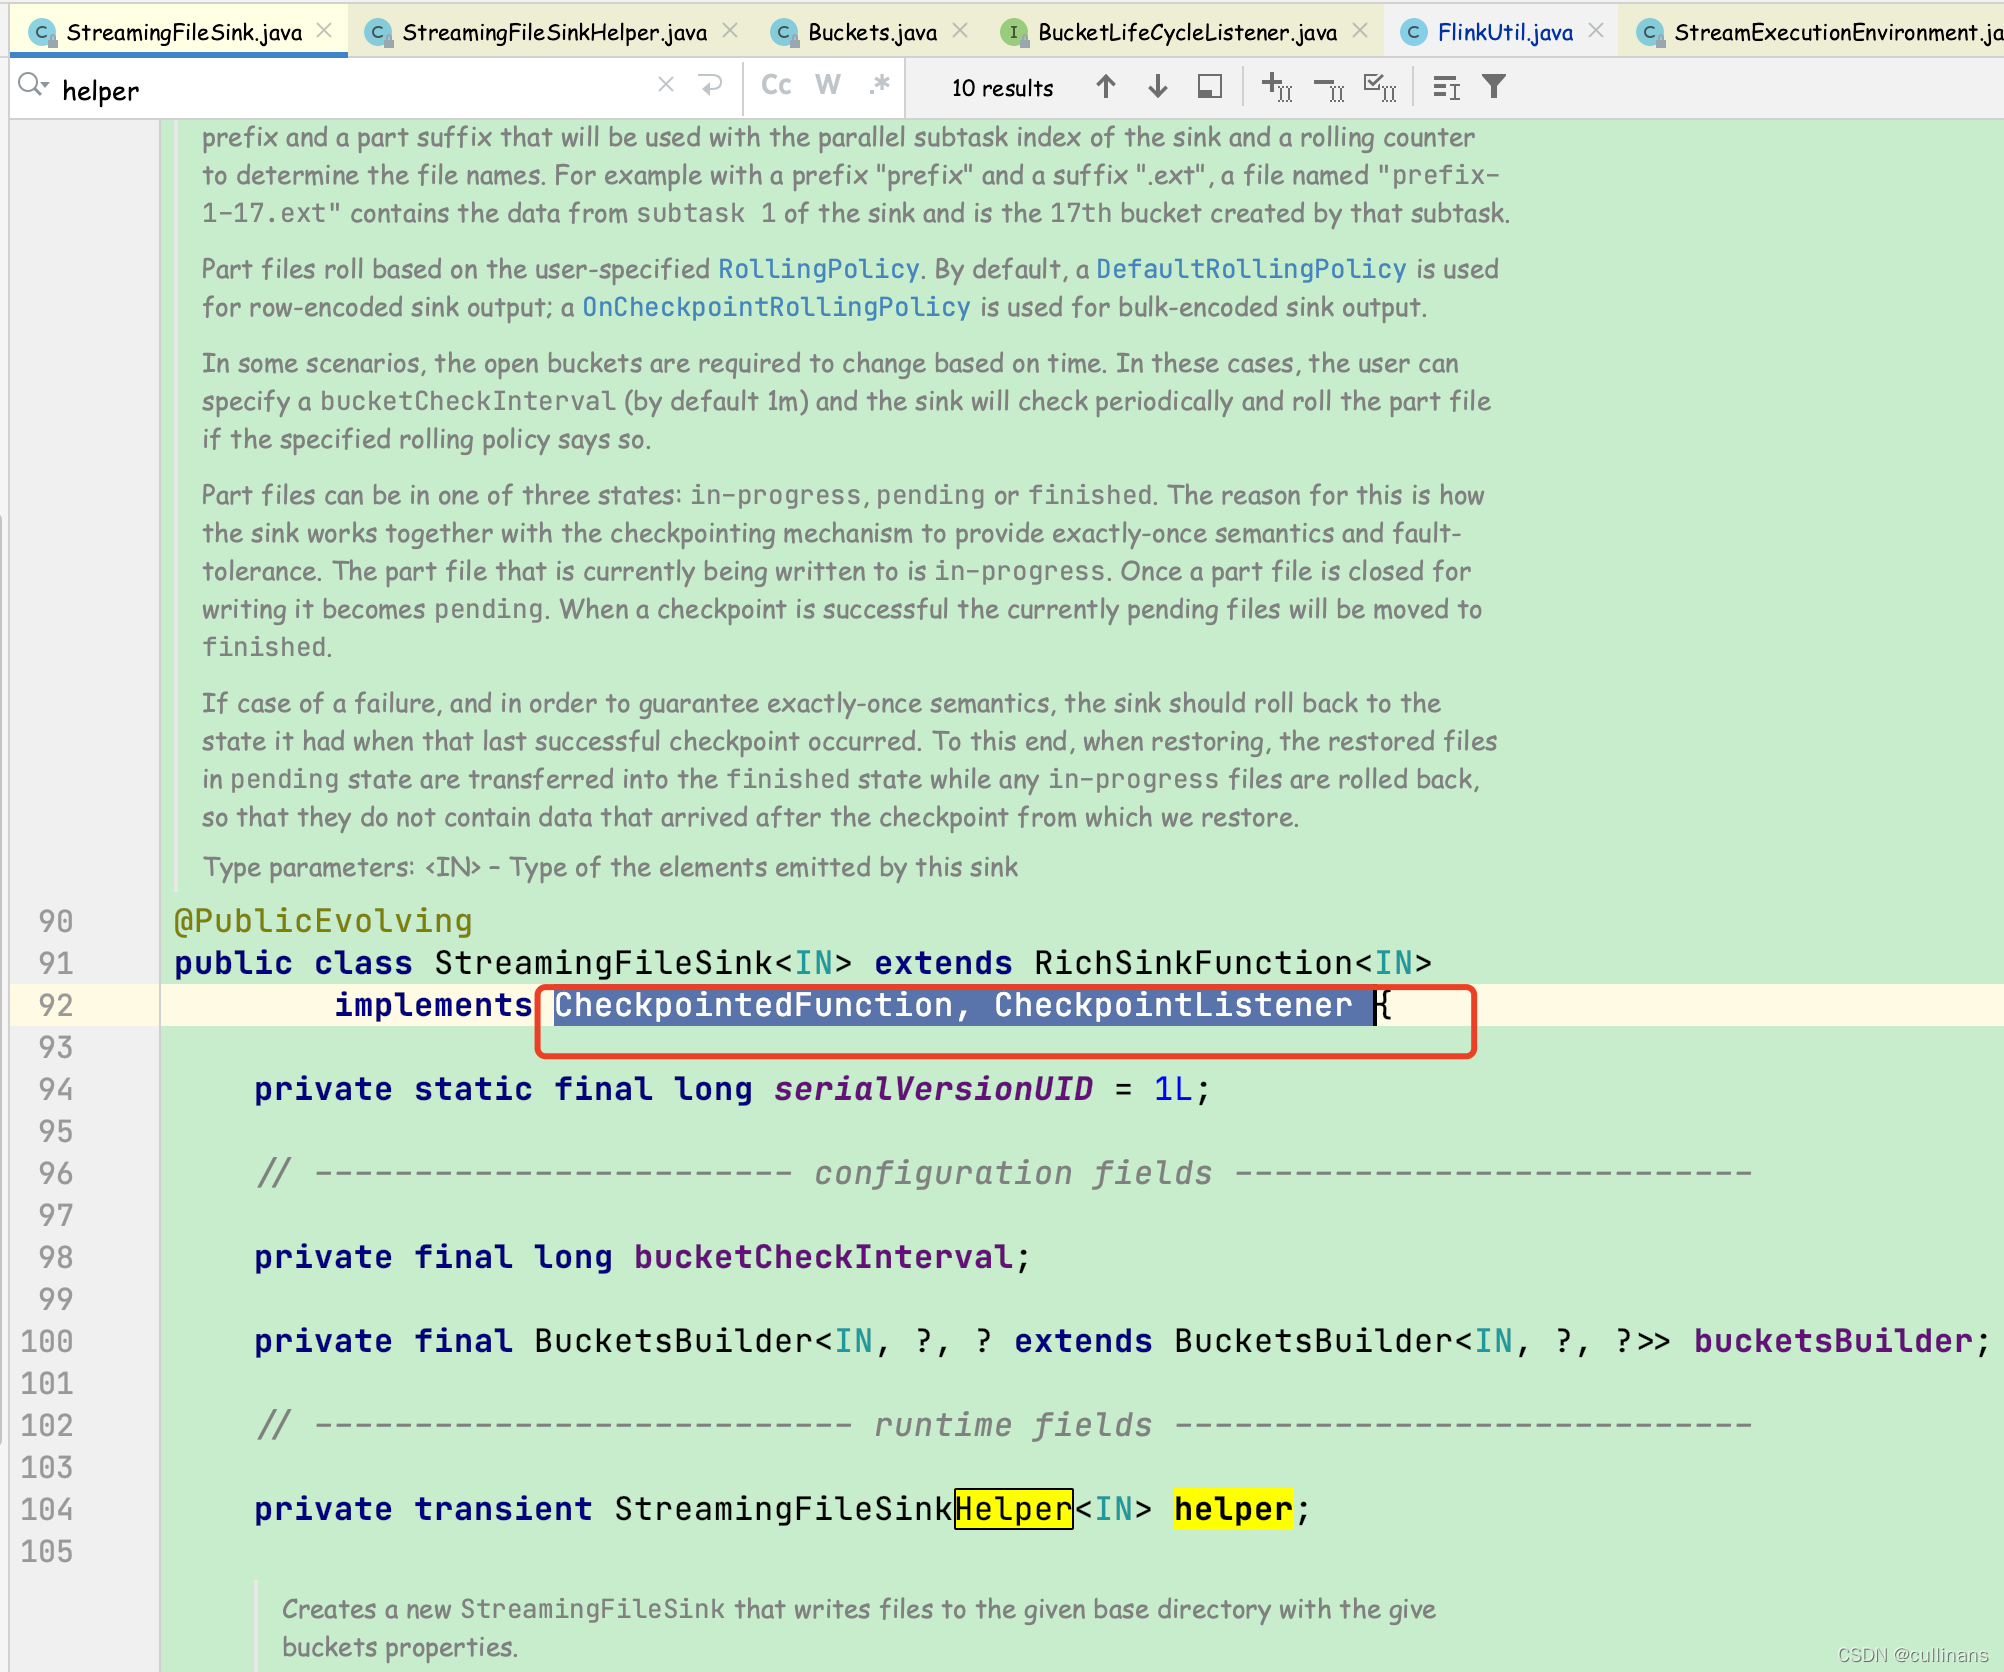Image resolution: width=2004 pixels, height=1672 pixels.
Task: Click bucketsBuilder field name on line 100
Action: pyautogui.click(x=1833, y=1341)
